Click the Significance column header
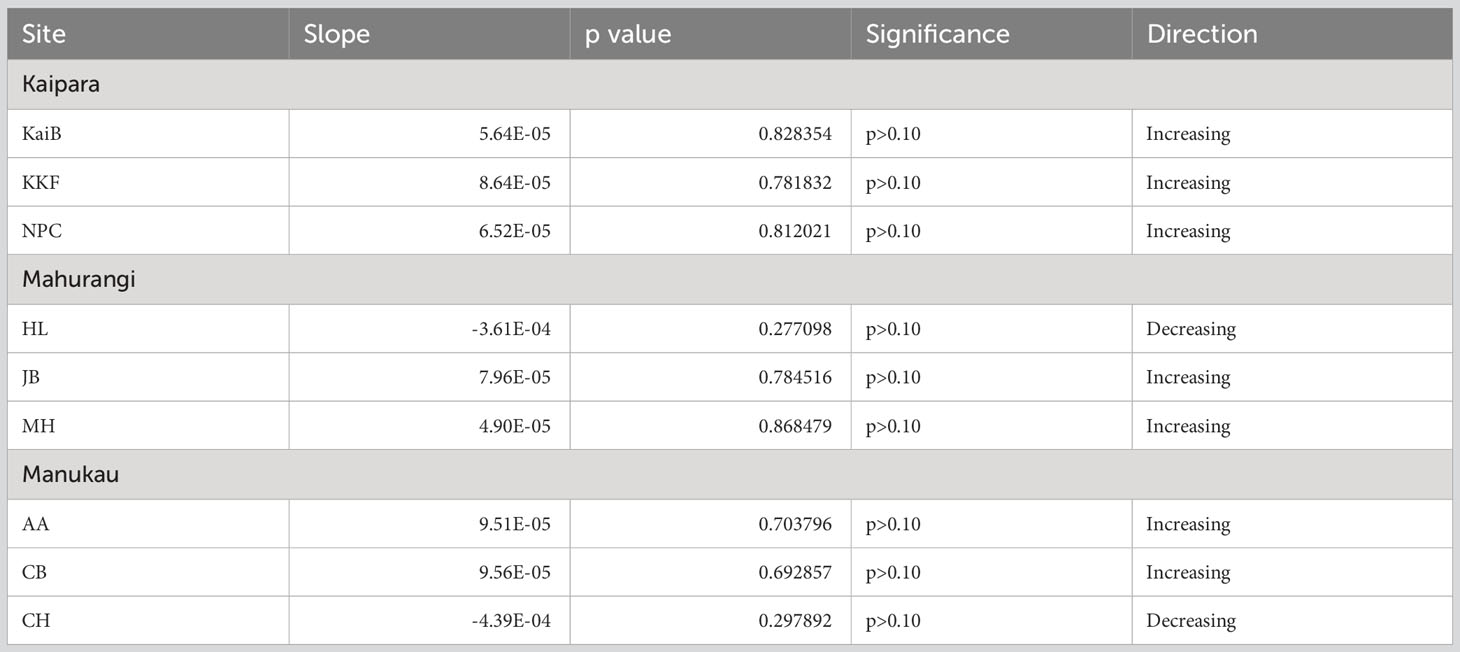1460x652 pixels. (991, 34)
